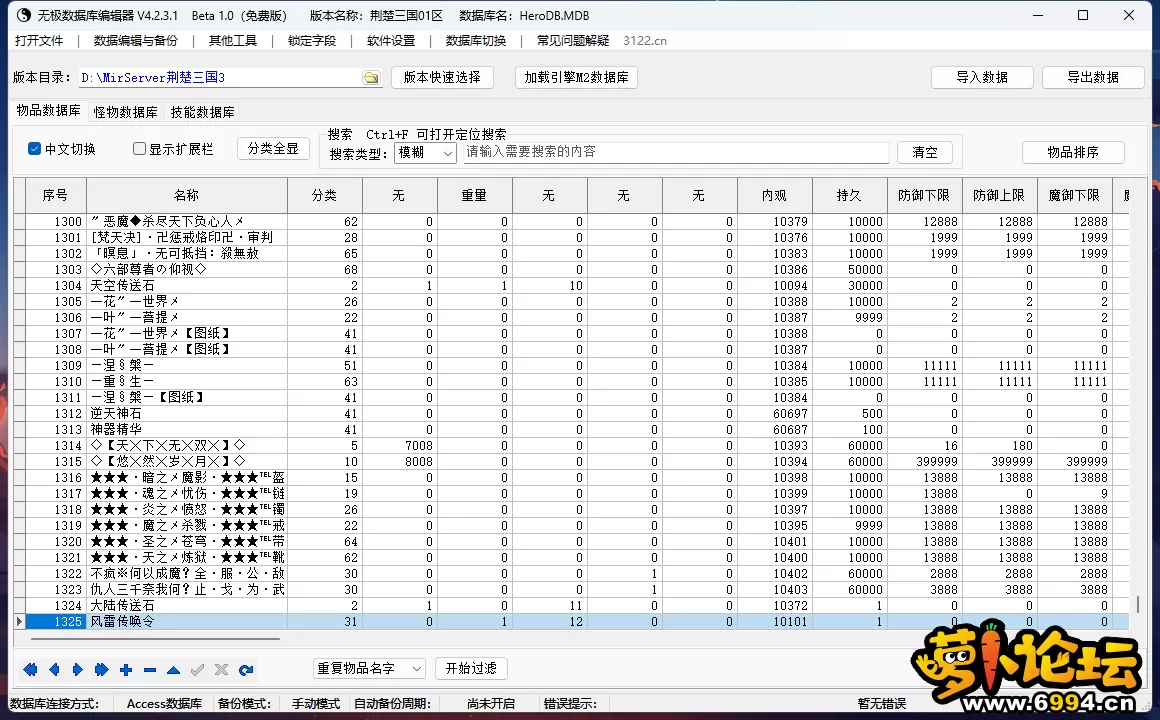Image resolution: width=1160 pixels, height=720 pixels.
Task: Click the 加载引擎M2数据库 button
Action: pos(576,78)
